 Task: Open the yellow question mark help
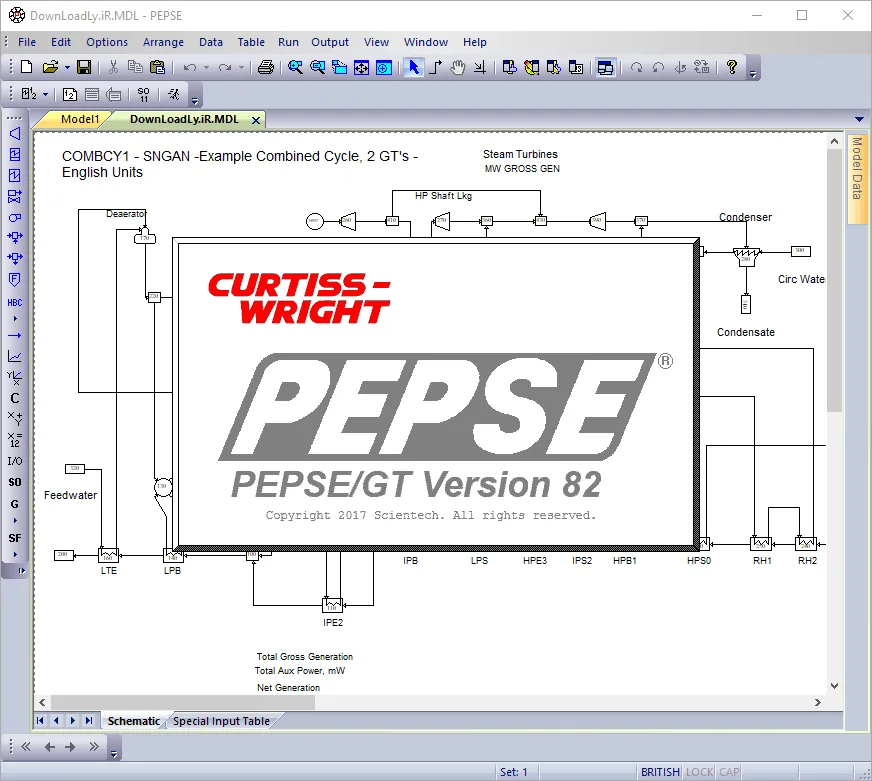pos(732,67)
